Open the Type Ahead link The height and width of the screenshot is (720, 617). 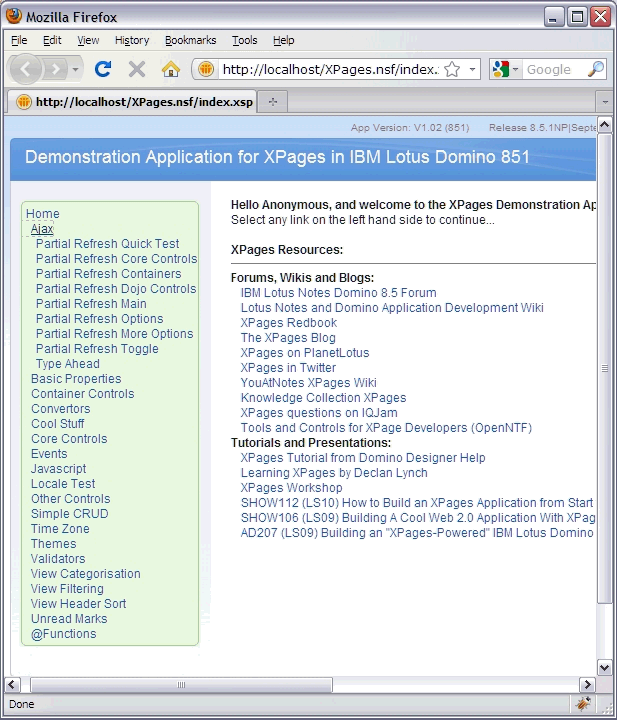[67, 364]
